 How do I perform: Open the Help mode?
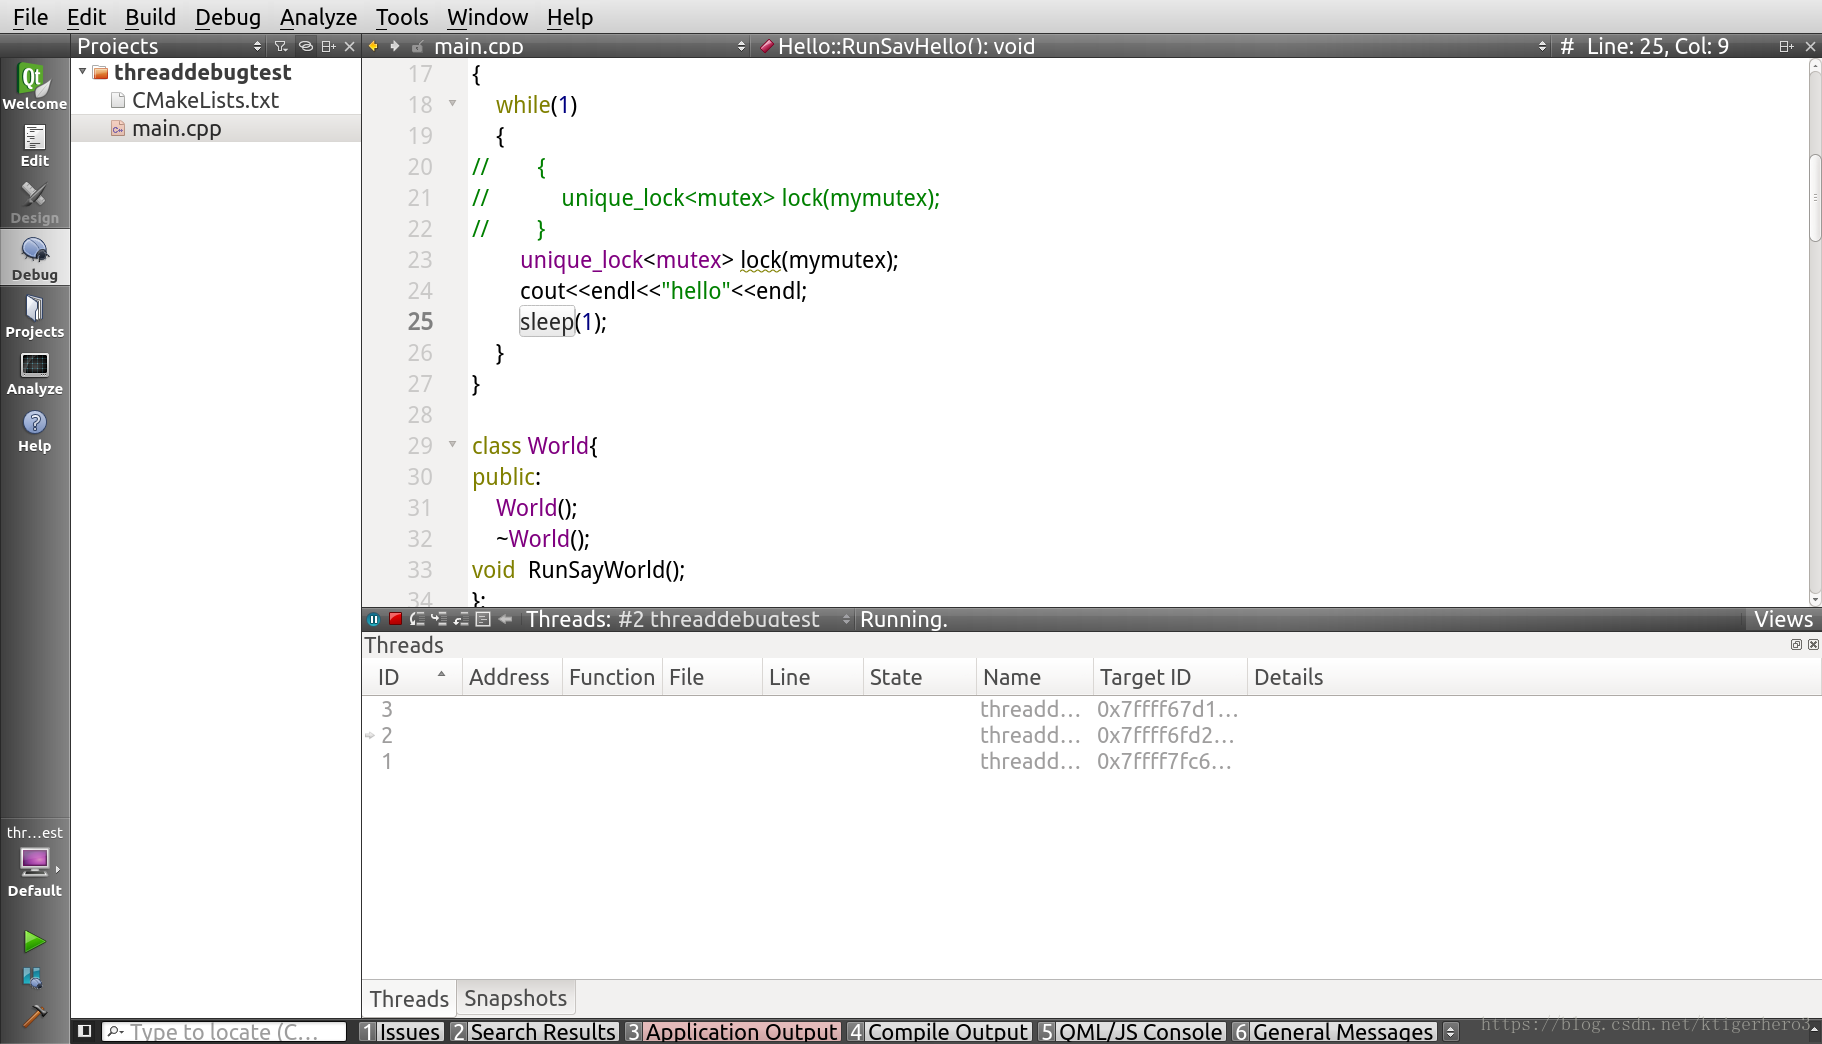coord(34,430)
